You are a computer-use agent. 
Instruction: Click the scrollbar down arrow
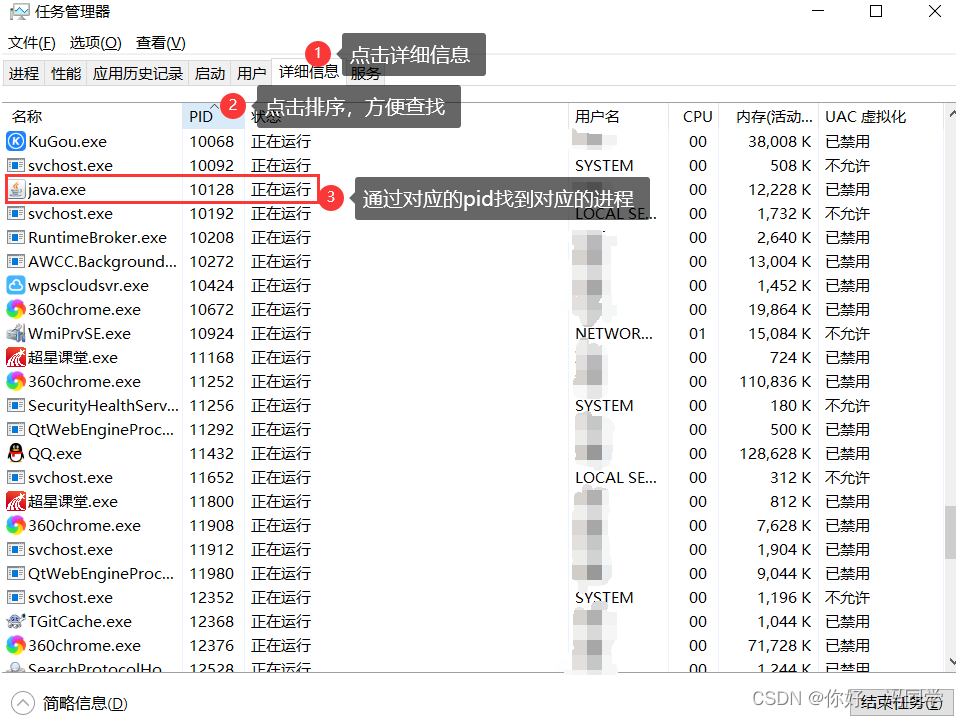[951, 661]
